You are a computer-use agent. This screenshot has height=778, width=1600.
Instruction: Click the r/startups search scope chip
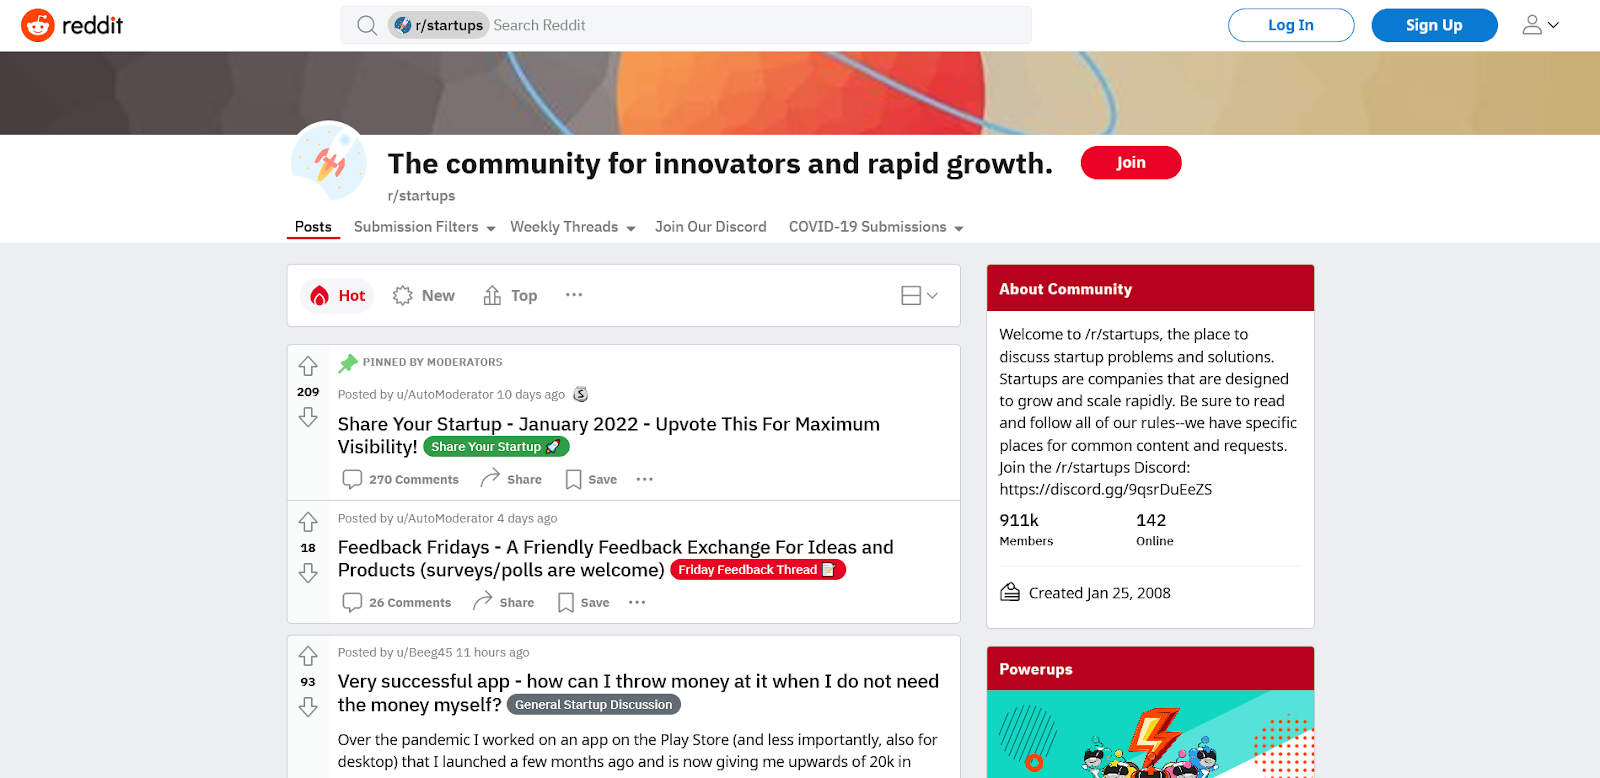(438, 25)
